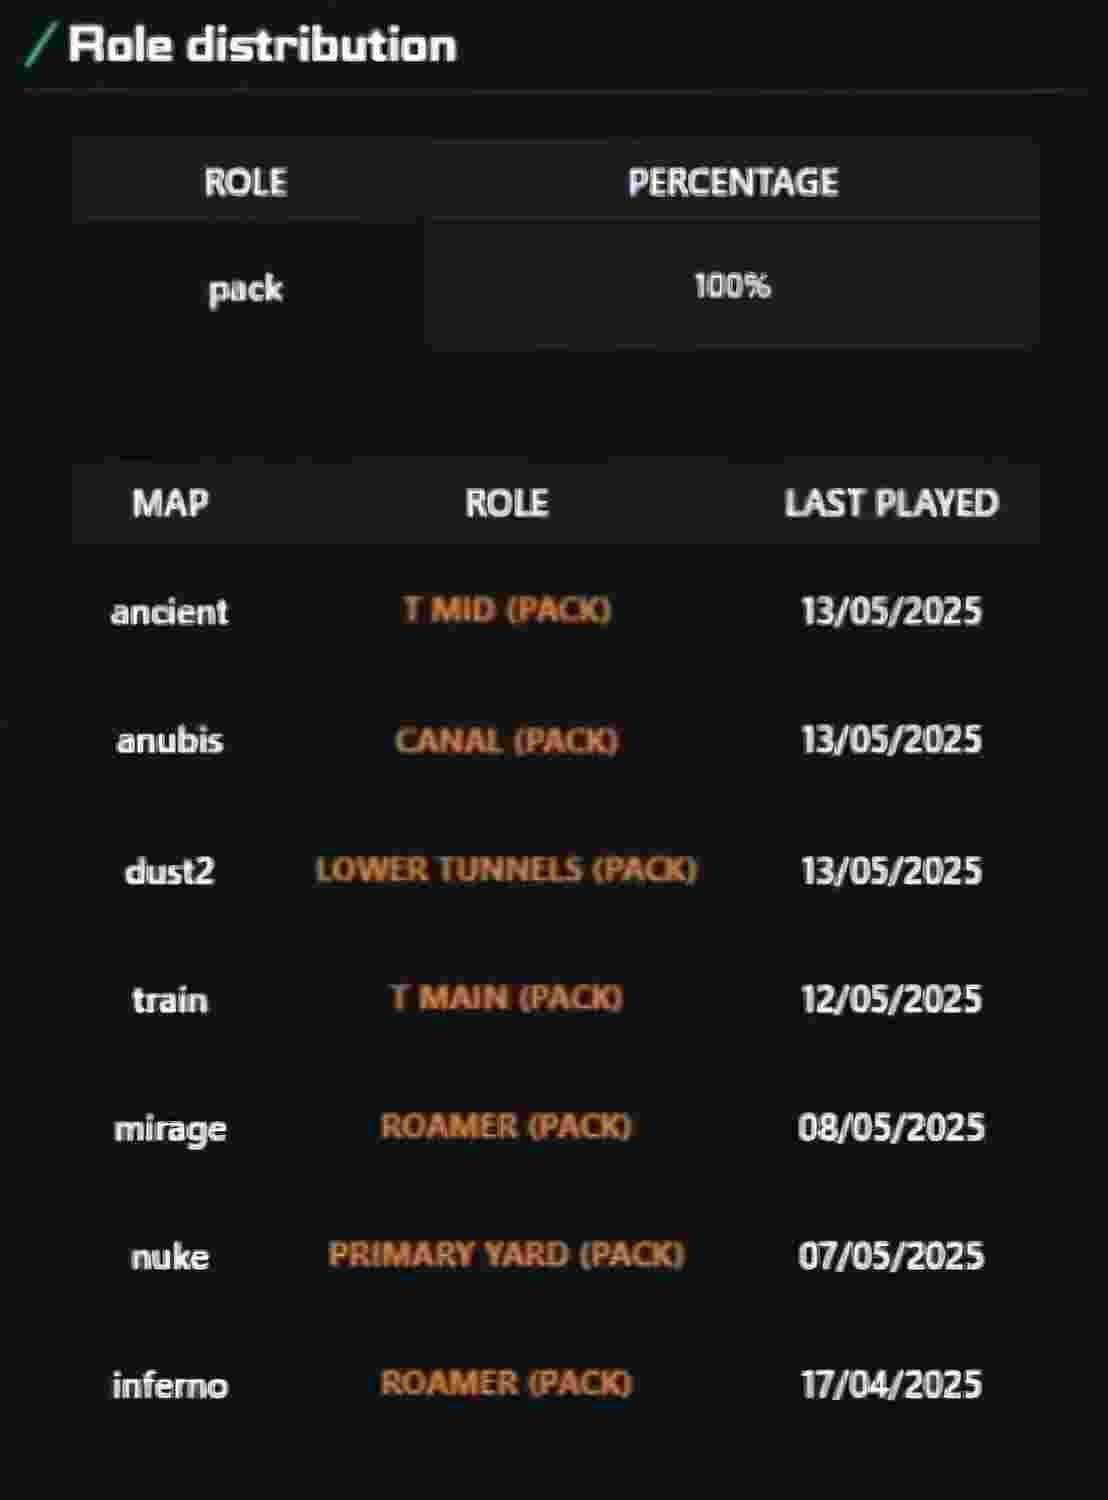Click the train last played date 12/05/2025
The image size is (1108, 1500).
[x=892, y=999]
